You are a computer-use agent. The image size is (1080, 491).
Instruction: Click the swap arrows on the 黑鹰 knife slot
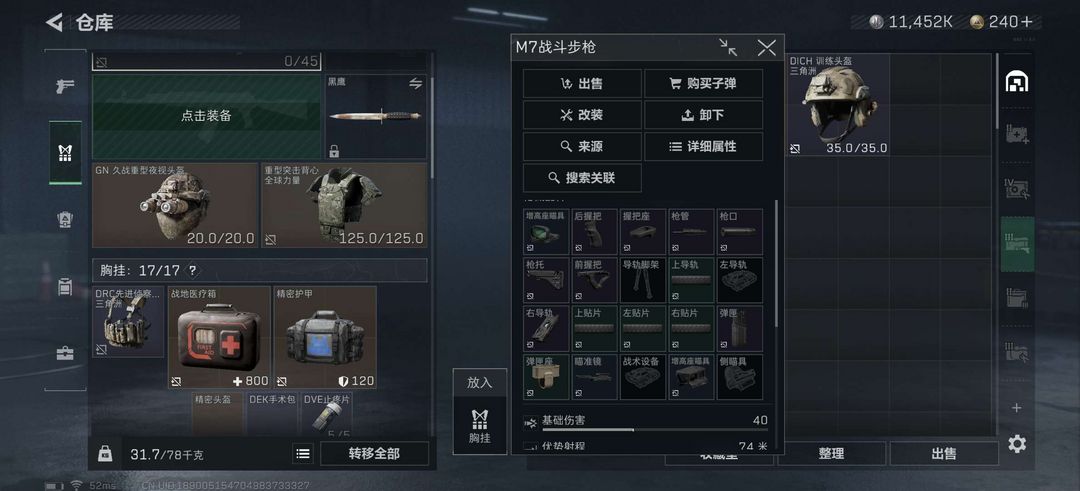[x=415, y=83]
